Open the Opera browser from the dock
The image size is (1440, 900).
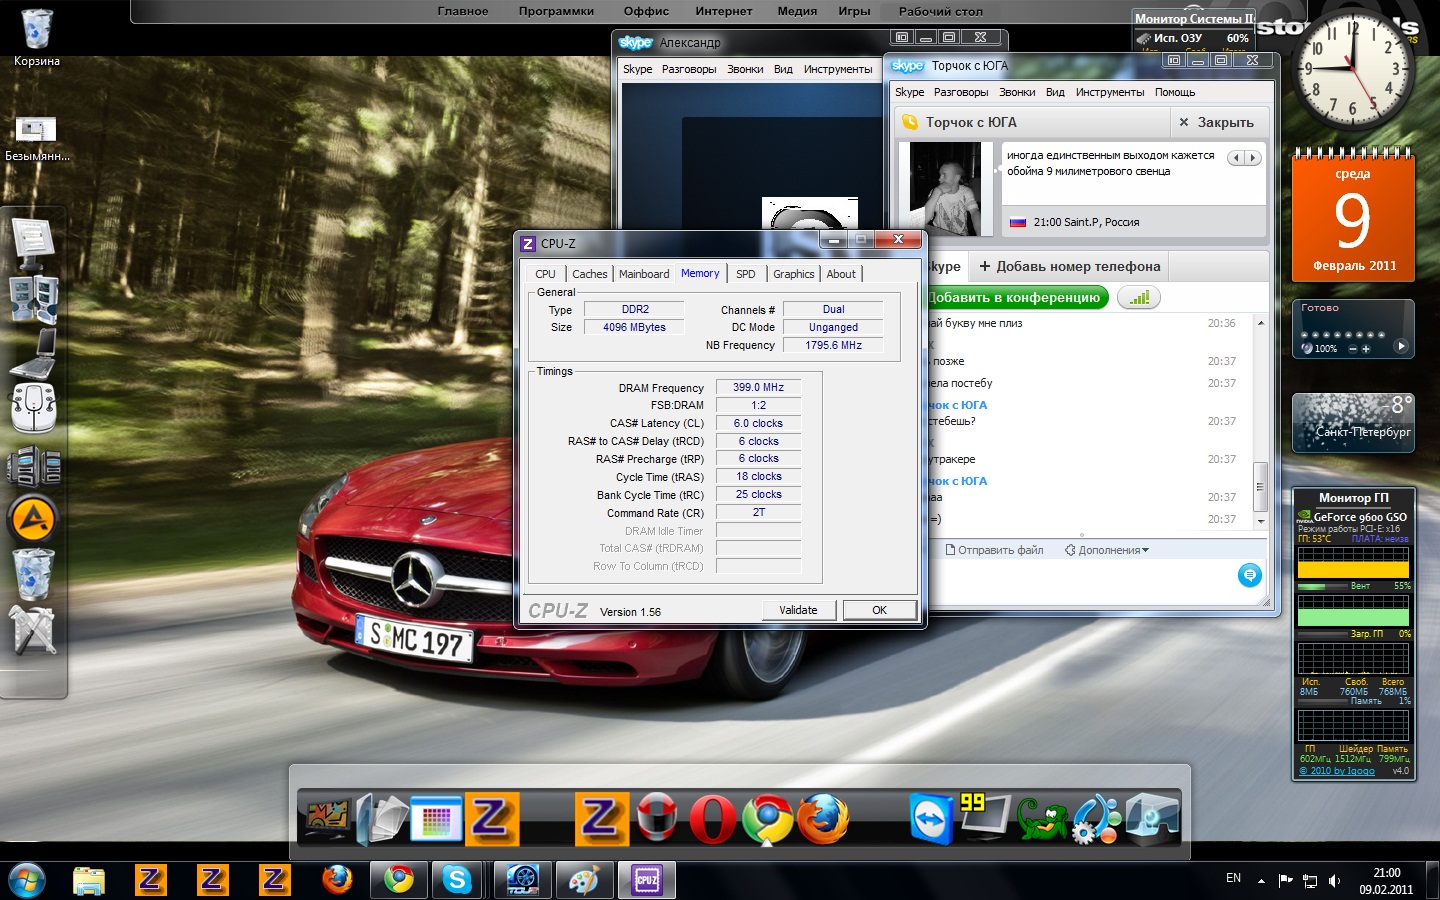tap(712, 819)
